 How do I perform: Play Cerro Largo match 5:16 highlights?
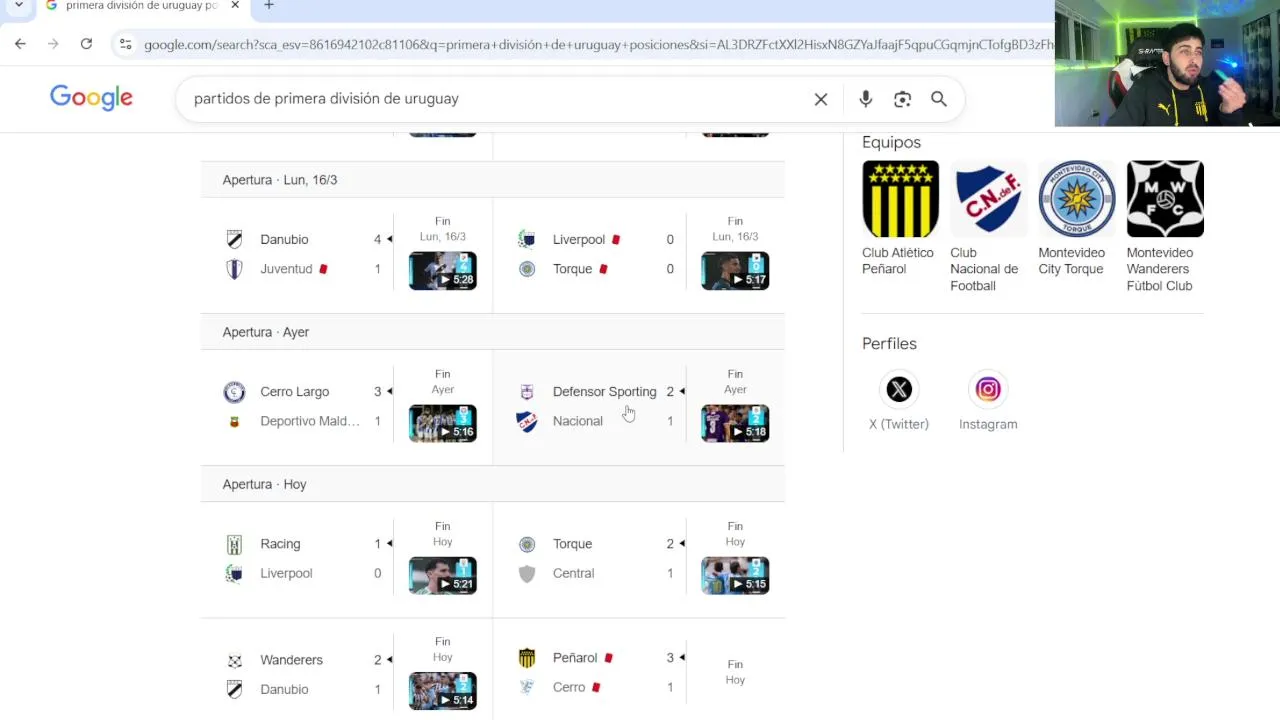(x=443, y=423)
